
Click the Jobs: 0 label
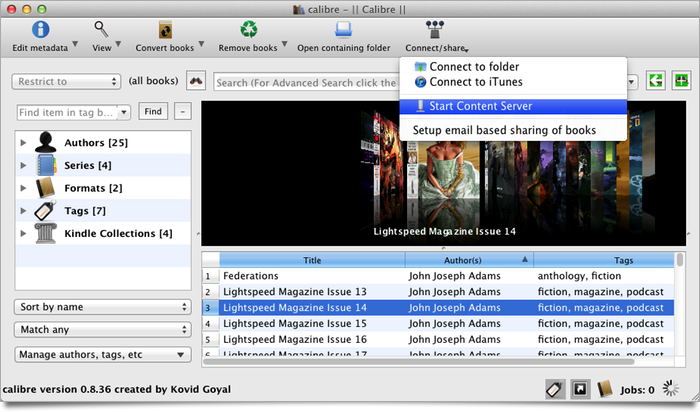(637, 390)
